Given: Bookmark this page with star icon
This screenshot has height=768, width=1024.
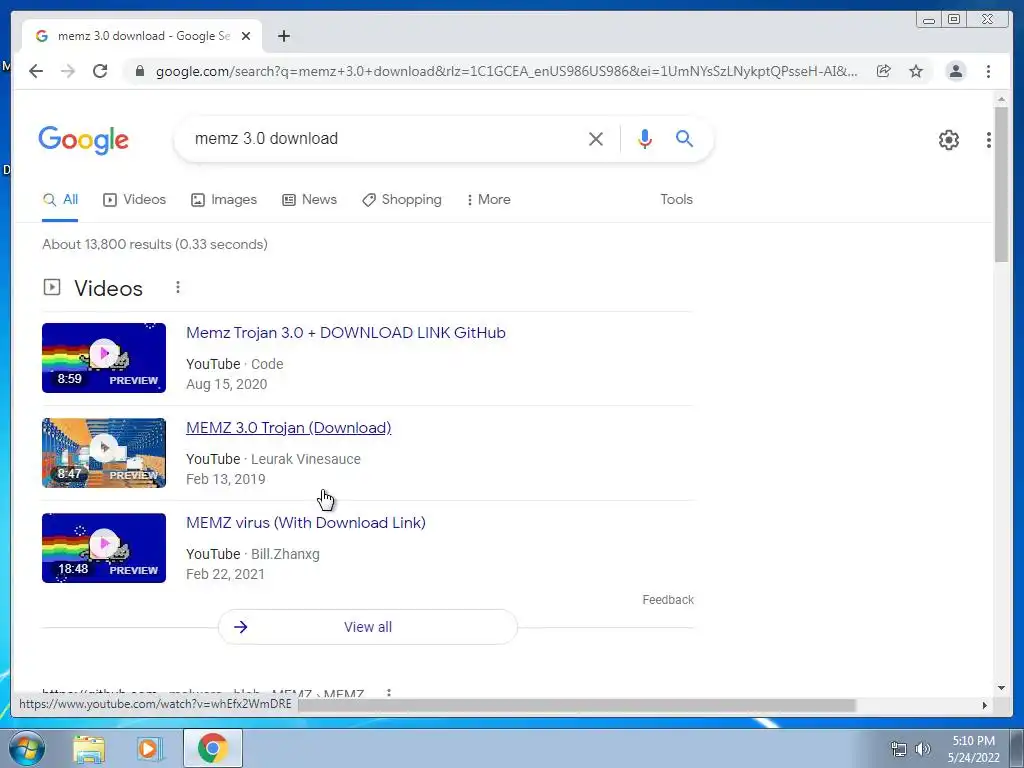Looking at the screenshot, I should (x=916, y=71).
